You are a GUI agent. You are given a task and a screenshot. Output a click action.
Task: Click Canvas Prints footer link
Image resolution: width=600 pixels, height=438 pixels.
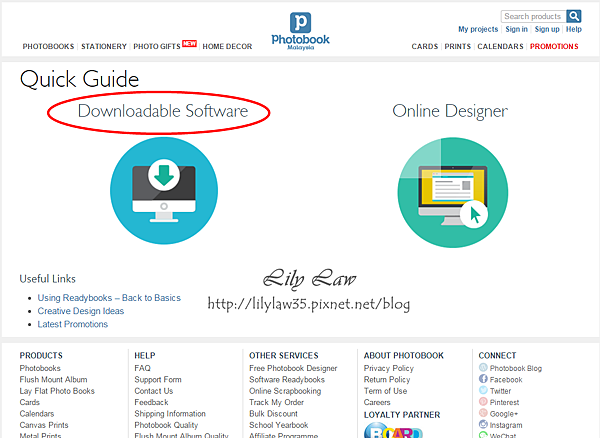pos(44,425)
